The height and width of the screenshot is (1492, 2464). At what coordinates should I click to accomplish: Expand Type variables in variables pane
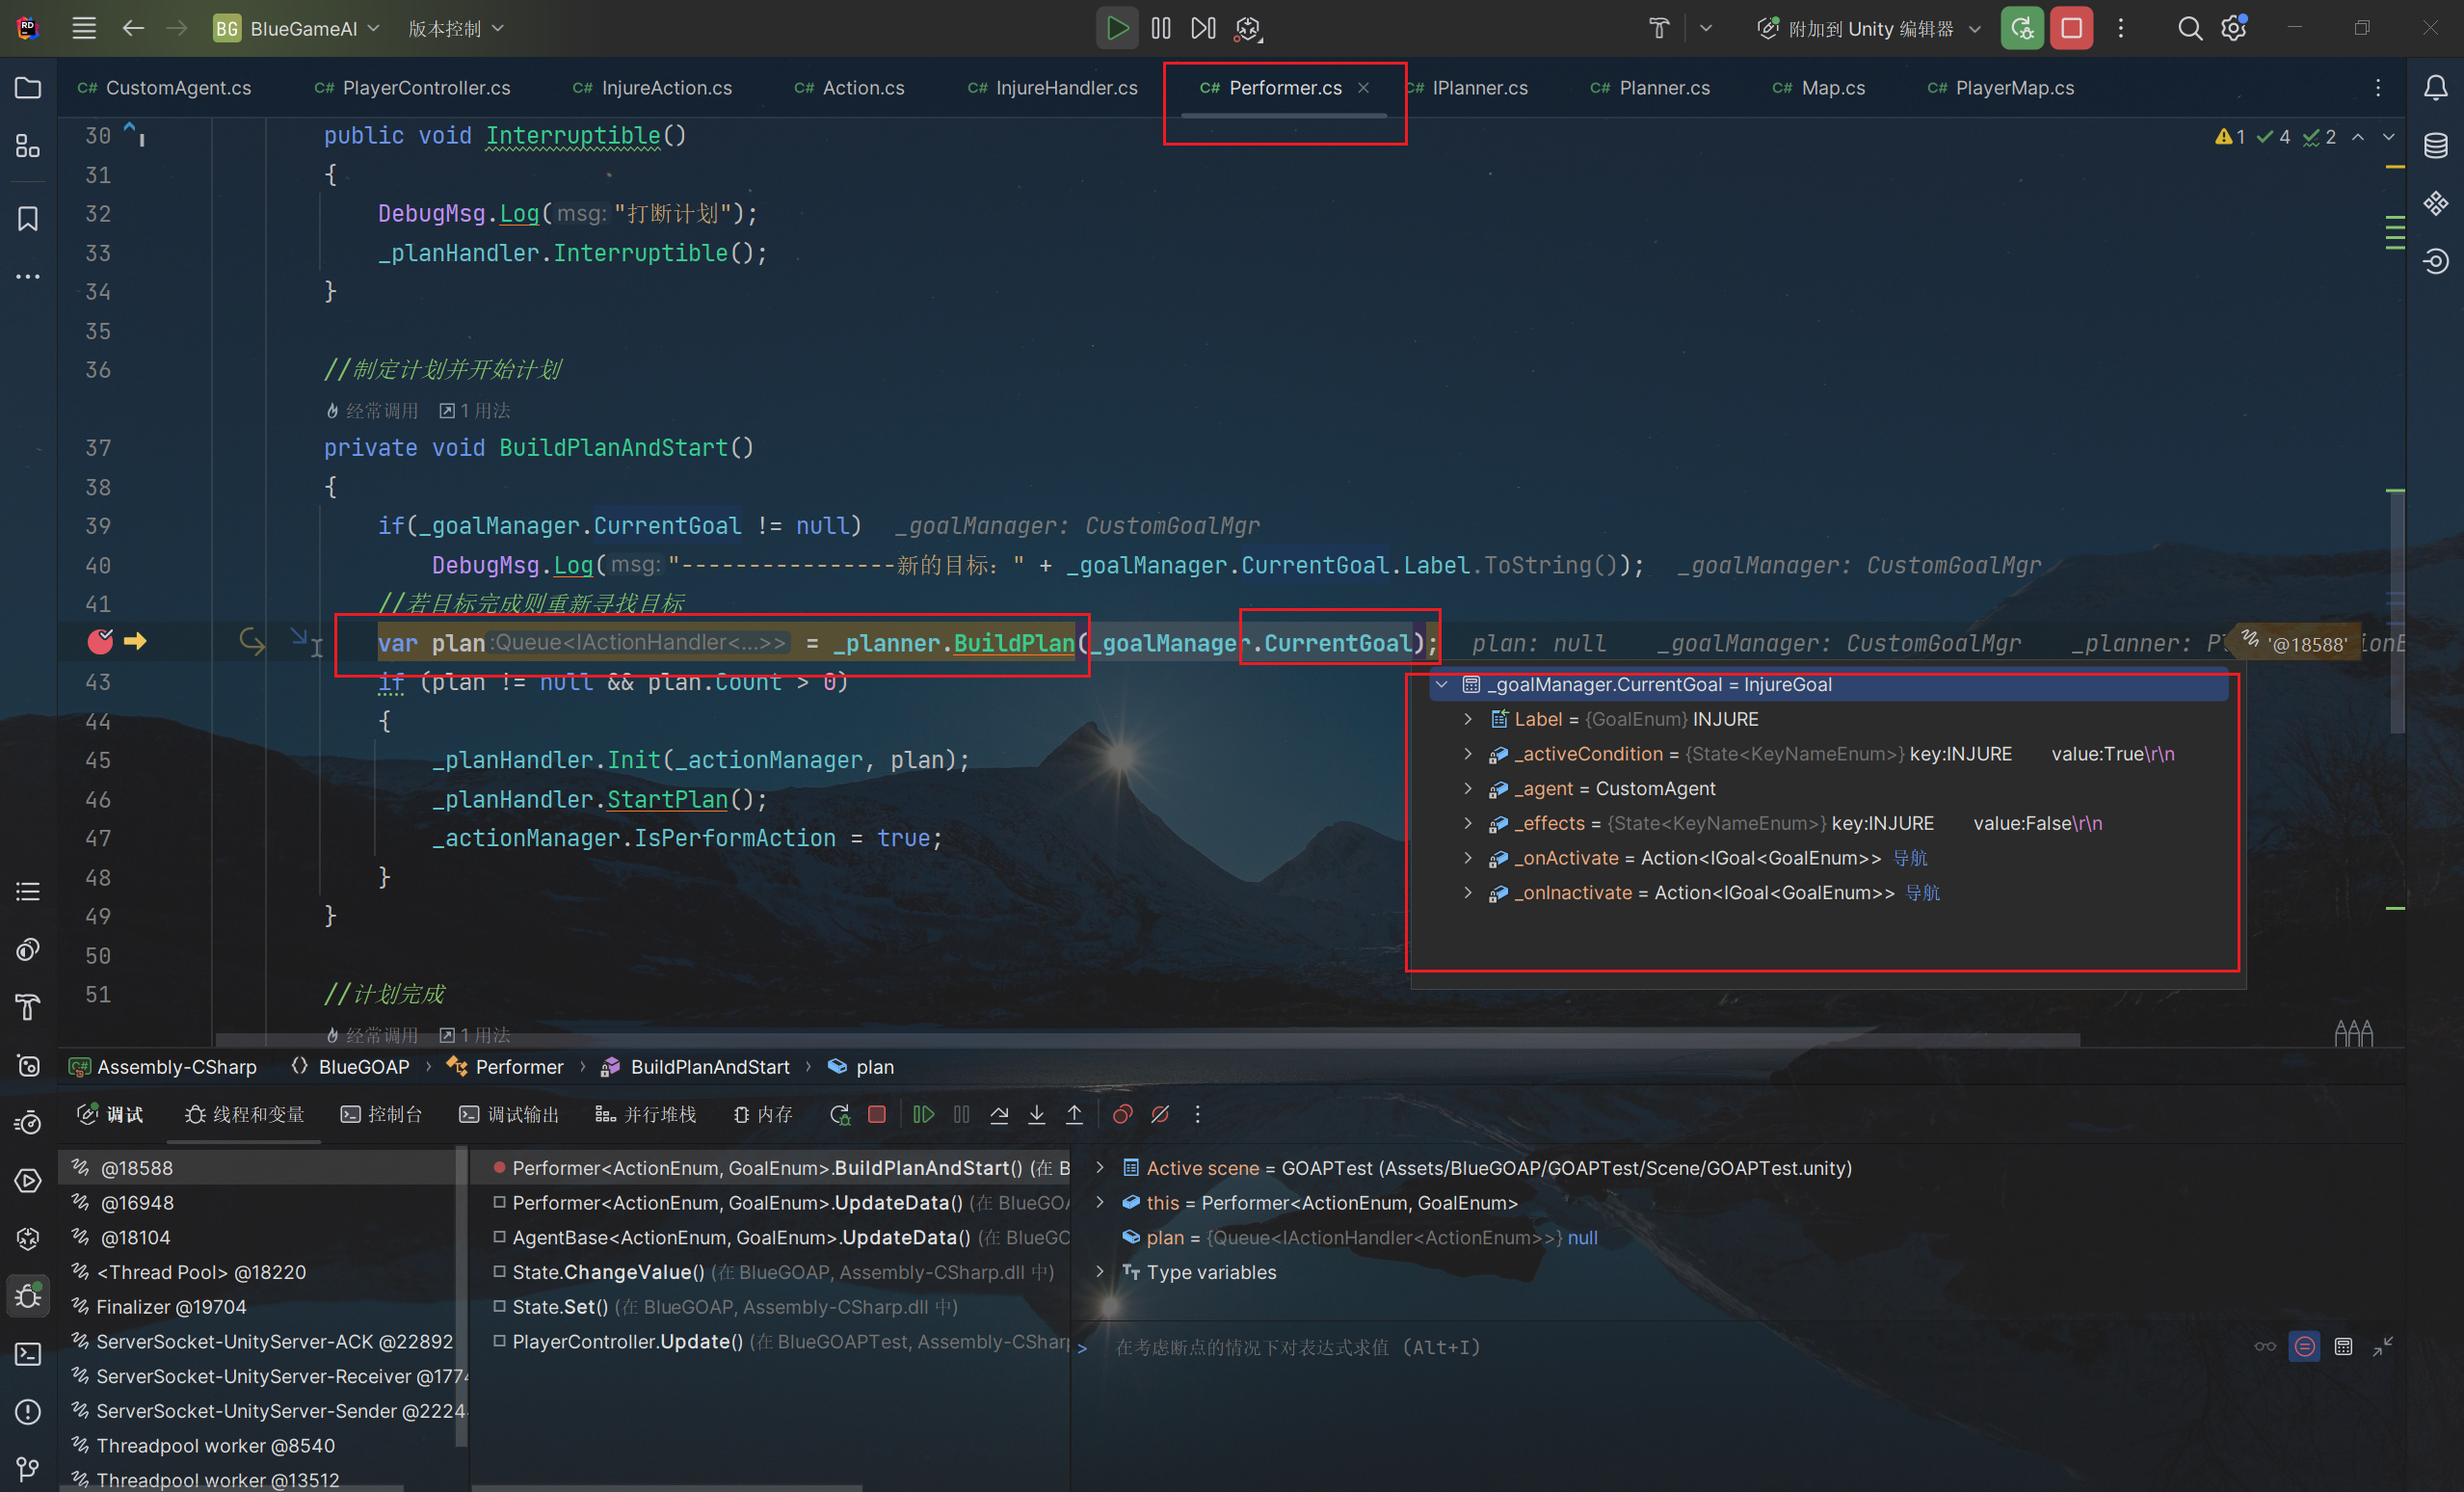pos(1100,1272)
